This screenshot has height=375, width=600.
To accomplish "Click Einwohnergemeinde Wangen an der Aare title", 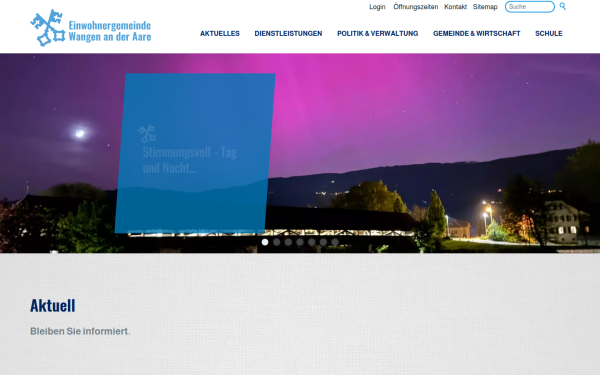I will coord(110,31).
